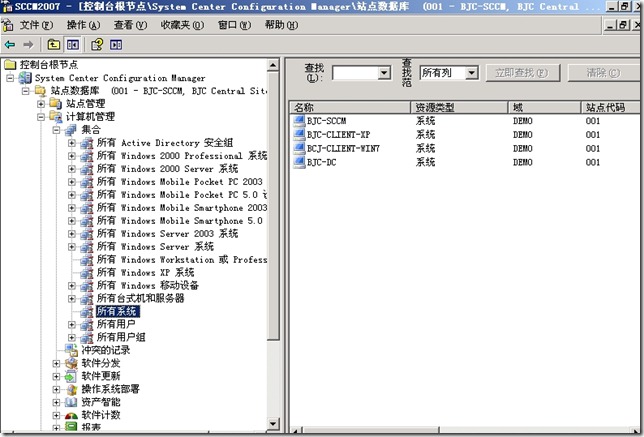The width and height of the screenshot is (644, 437).
Task: Click the 集合 collections icon
Action: 71,130
